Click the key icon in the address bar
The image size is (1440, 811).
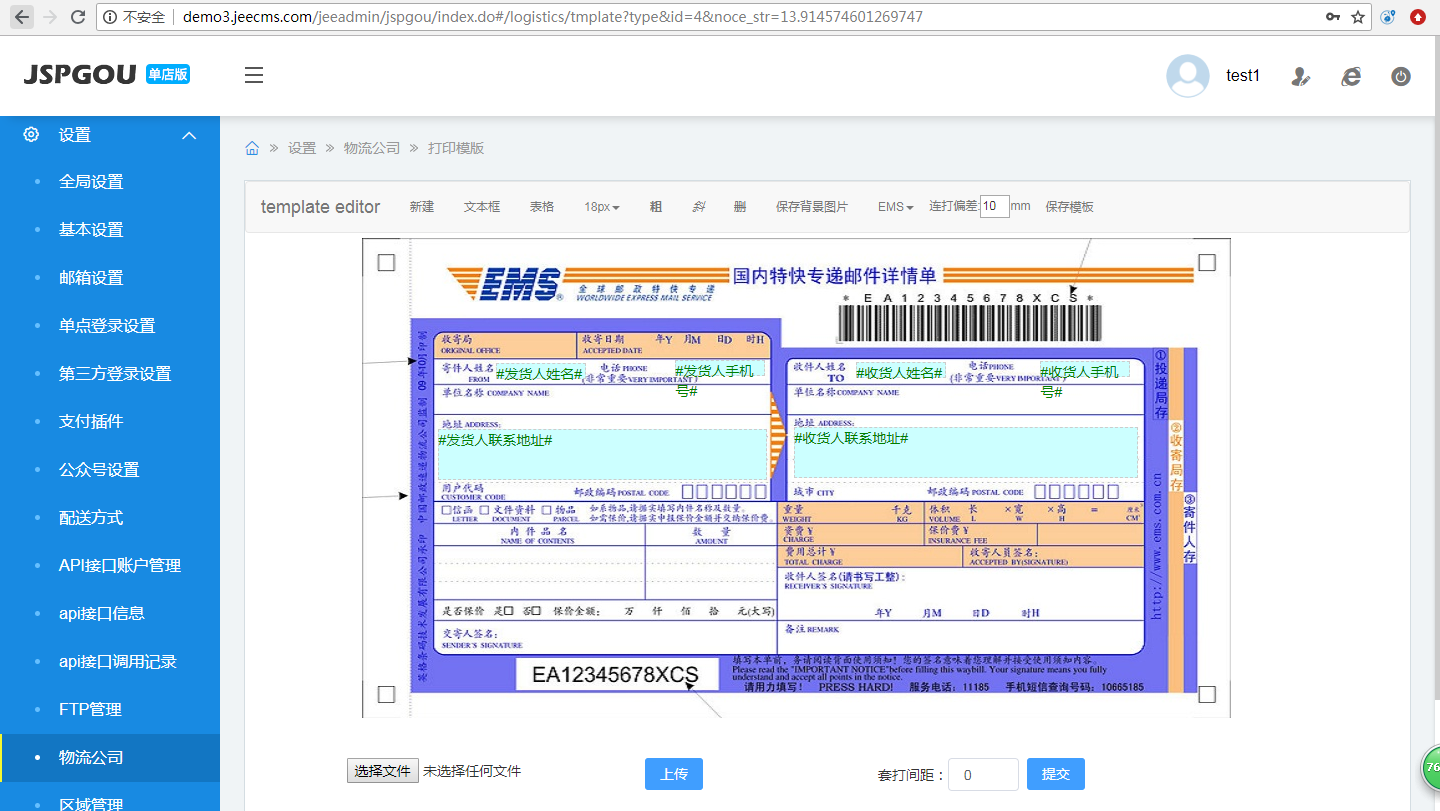pyautogui.click(x=1333, y=17)
